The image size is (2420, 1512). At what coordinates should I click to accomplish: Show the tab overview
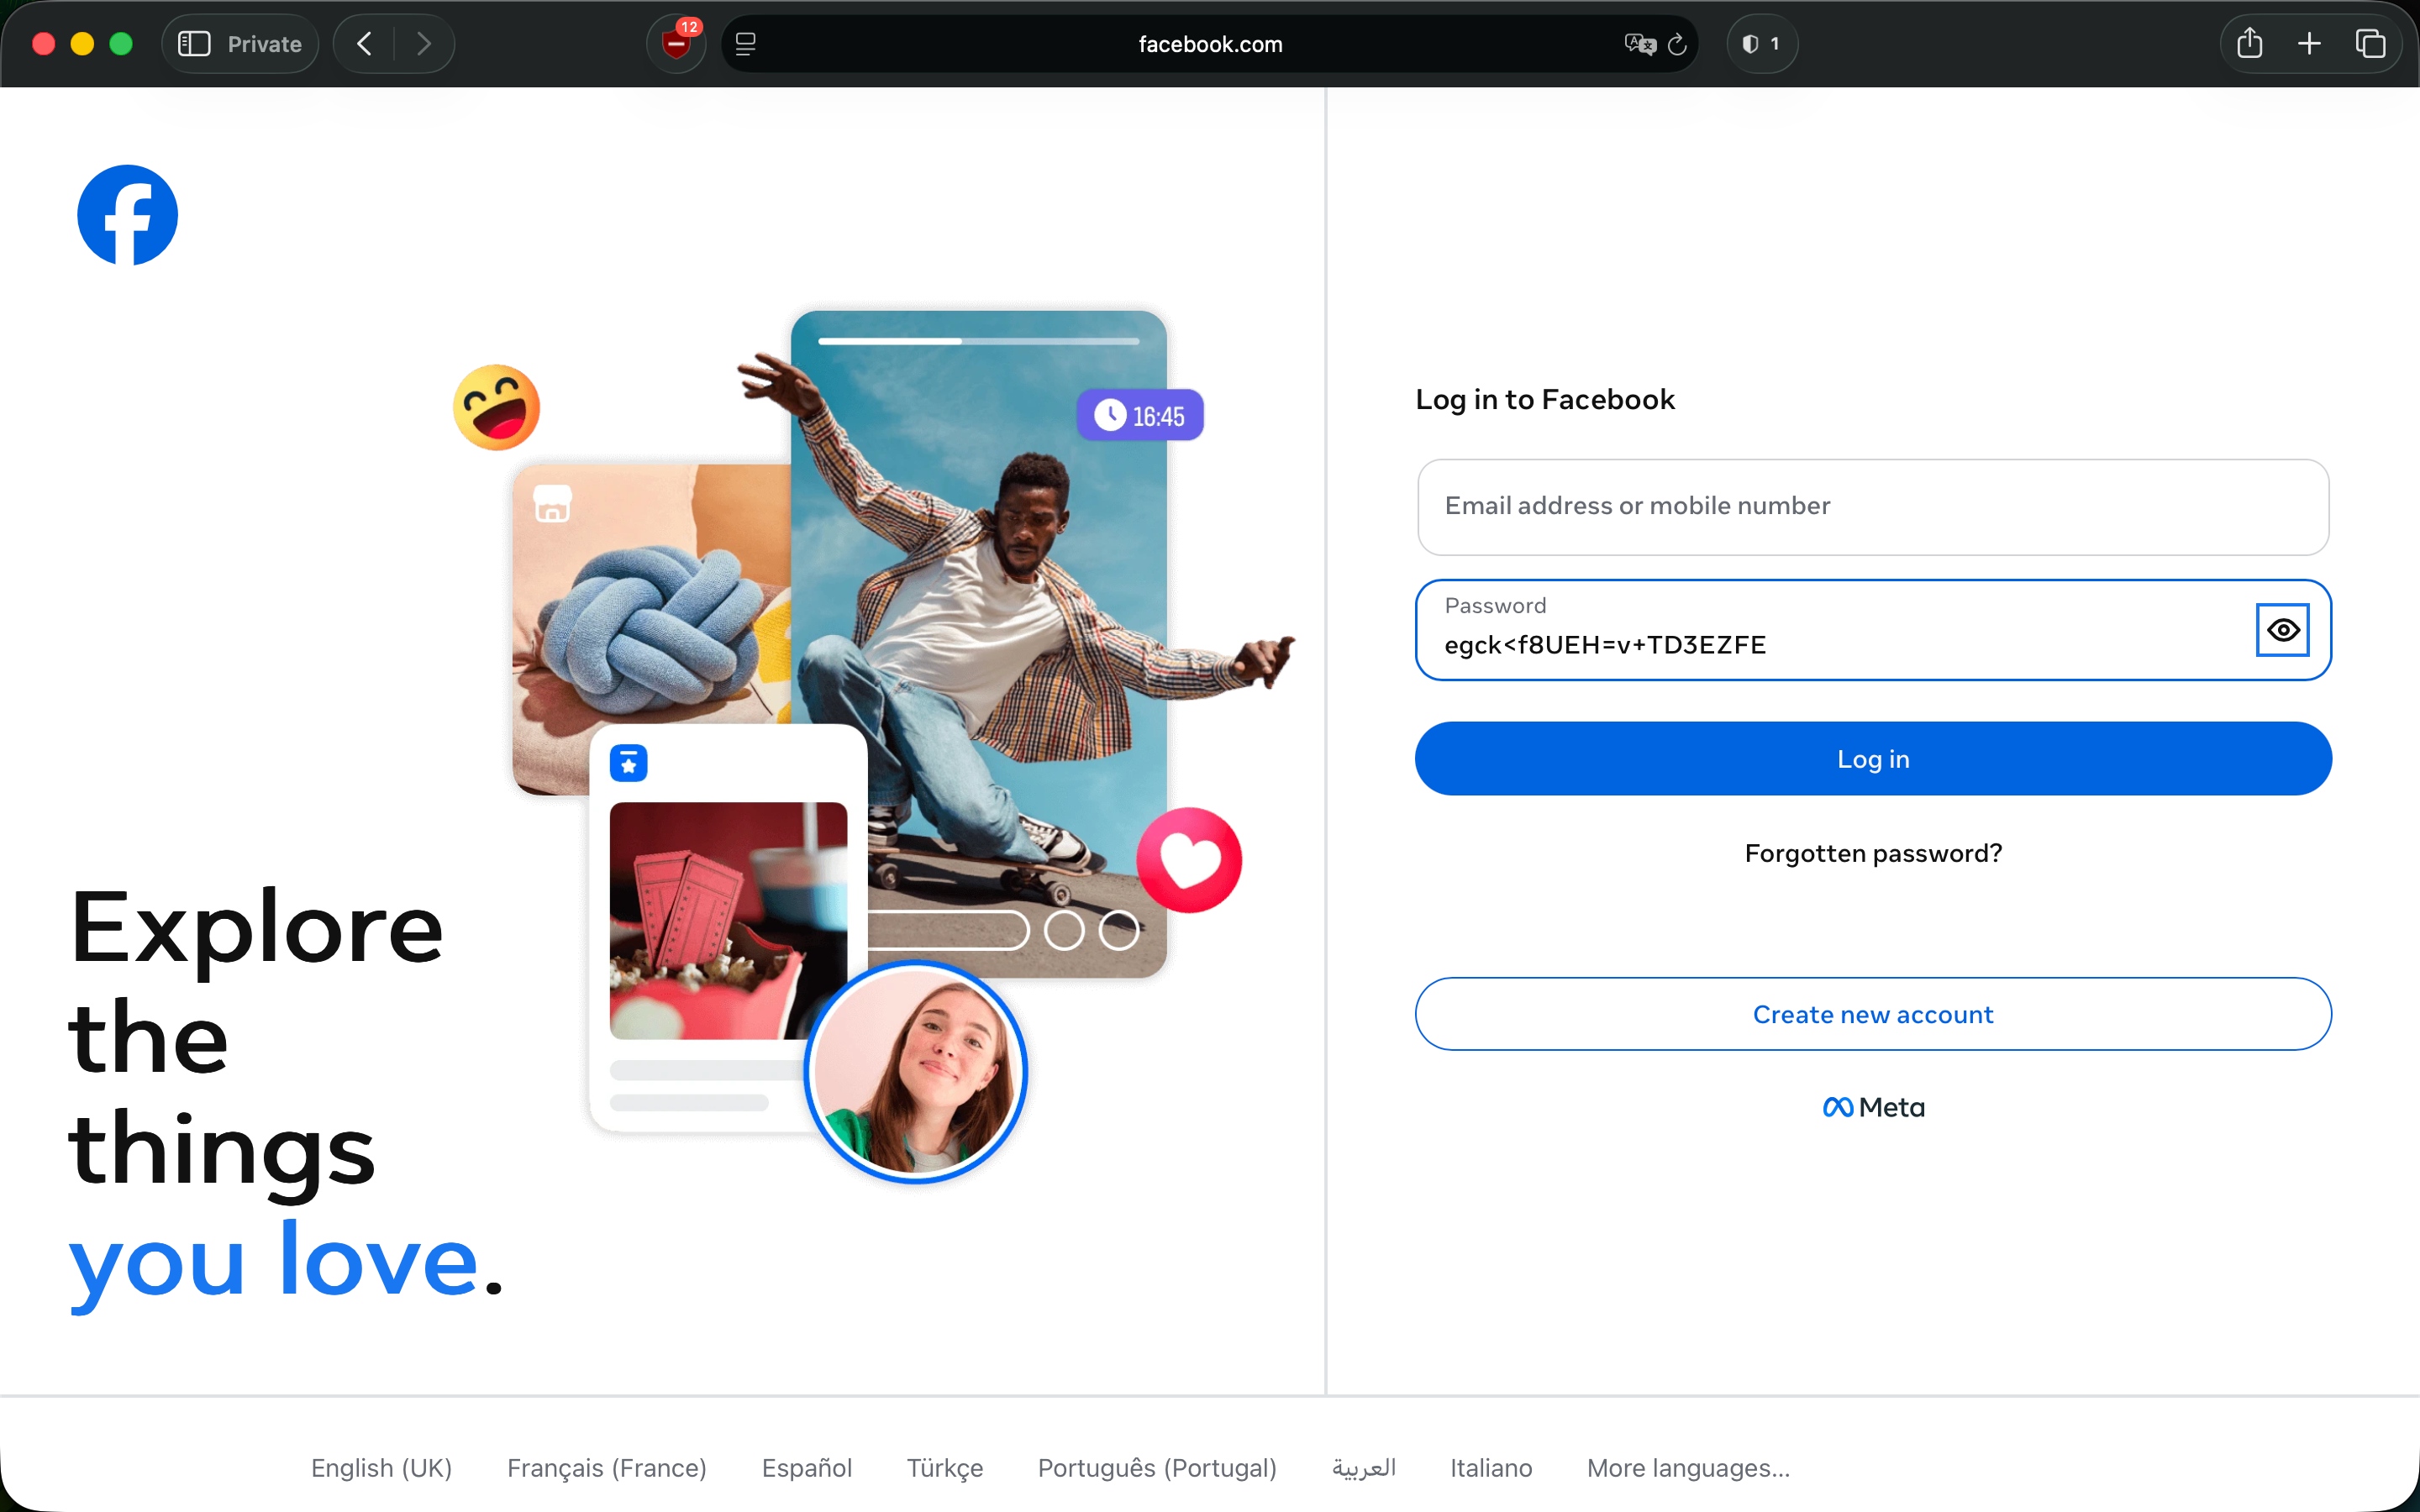click(2371, 44)
